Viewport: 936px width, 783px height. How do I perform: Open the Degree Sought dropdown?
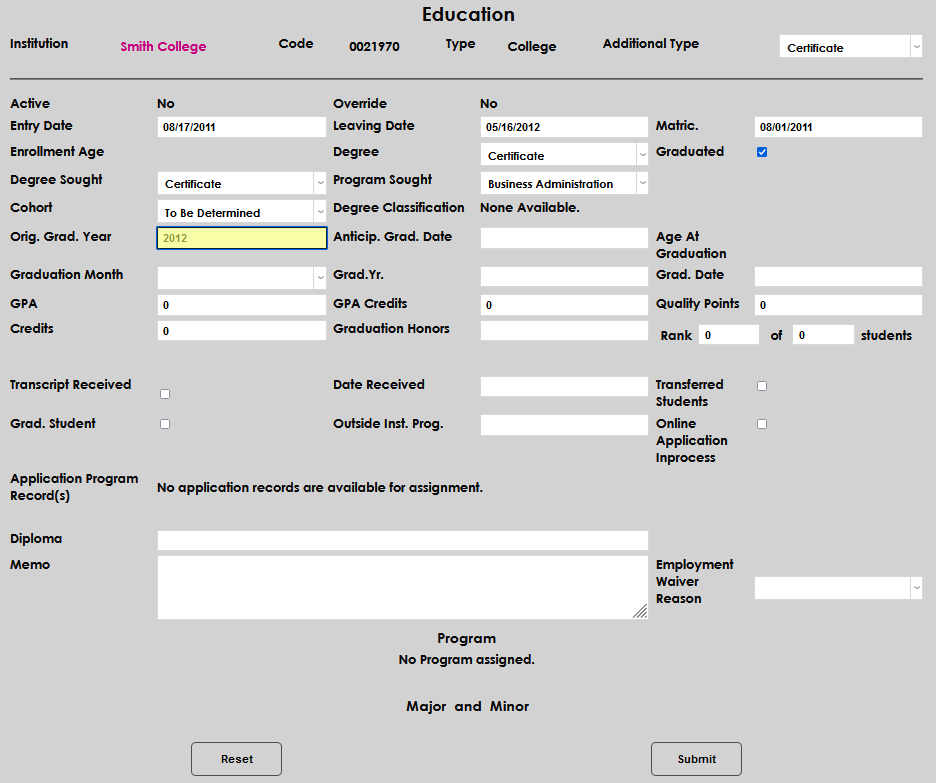click(x=242, y=183)
